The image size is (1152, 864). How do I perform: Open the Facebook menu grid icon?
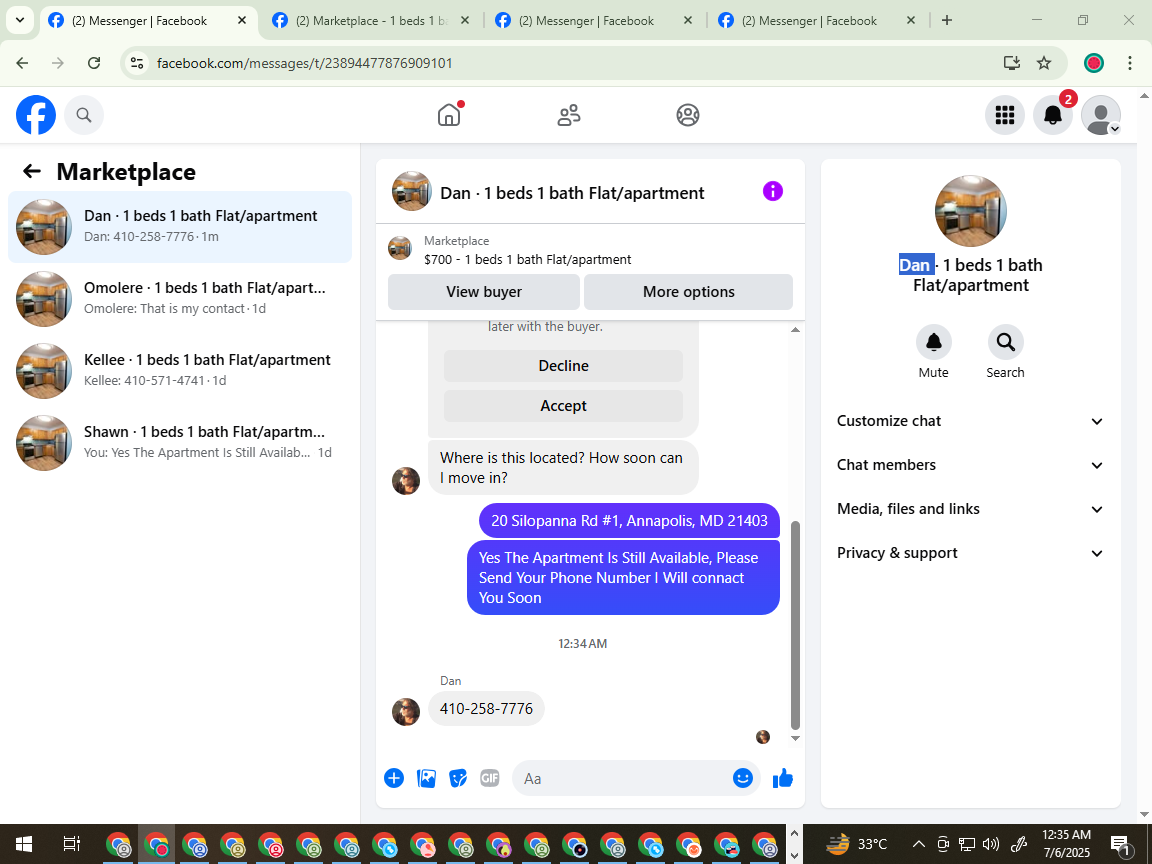pos(1004,115)
